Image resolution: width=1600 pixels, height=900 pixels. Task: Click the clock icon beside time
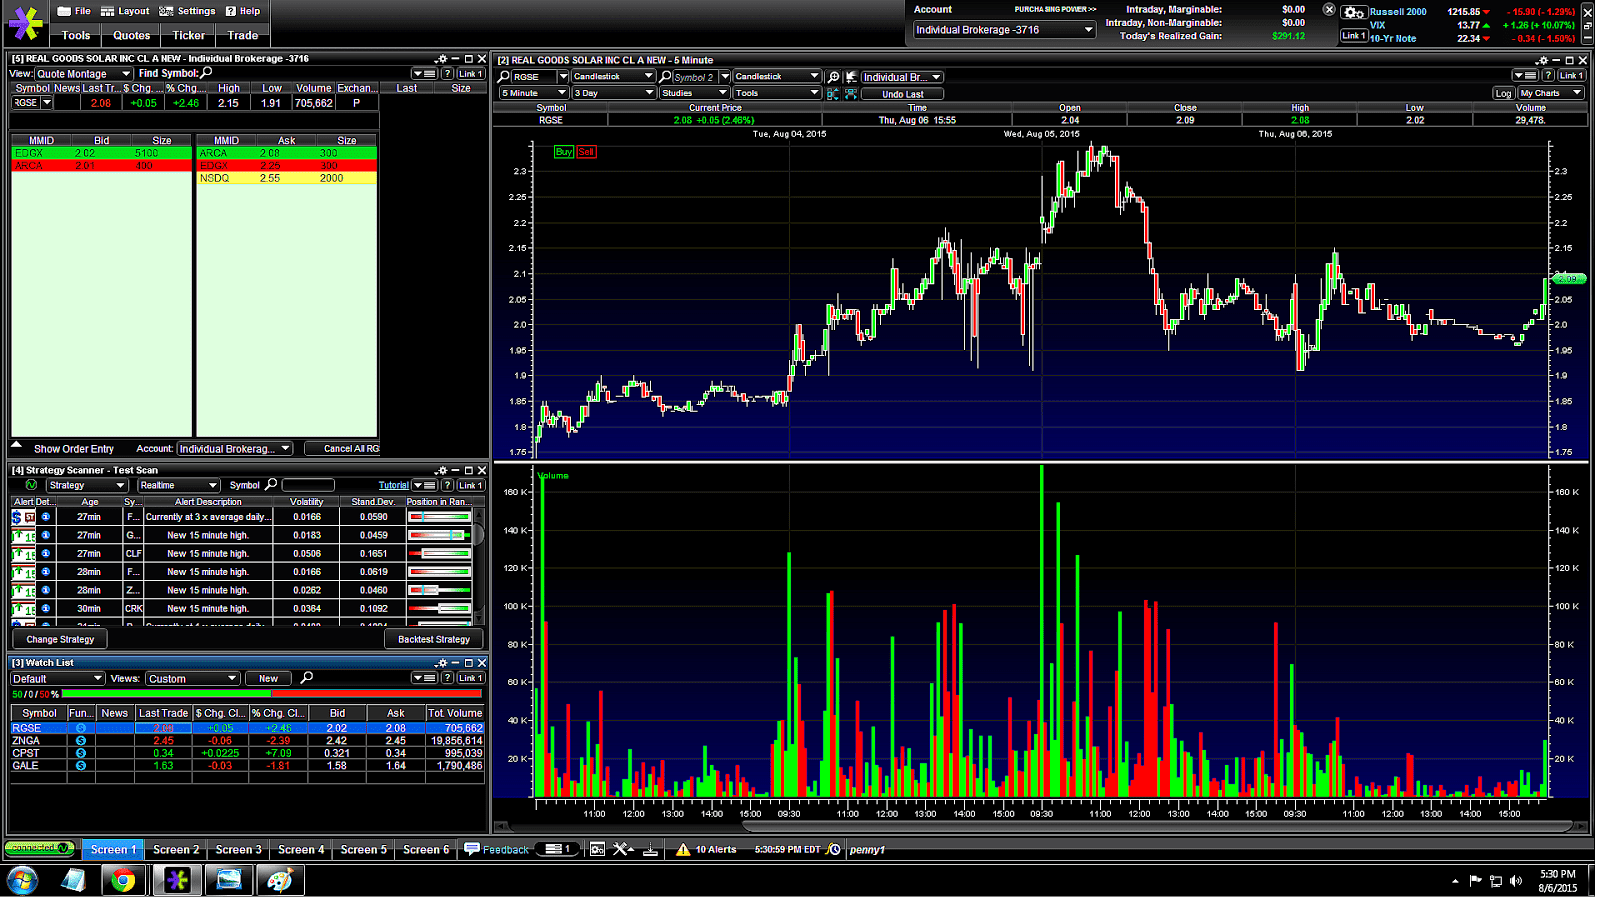(x=835, y=850)
